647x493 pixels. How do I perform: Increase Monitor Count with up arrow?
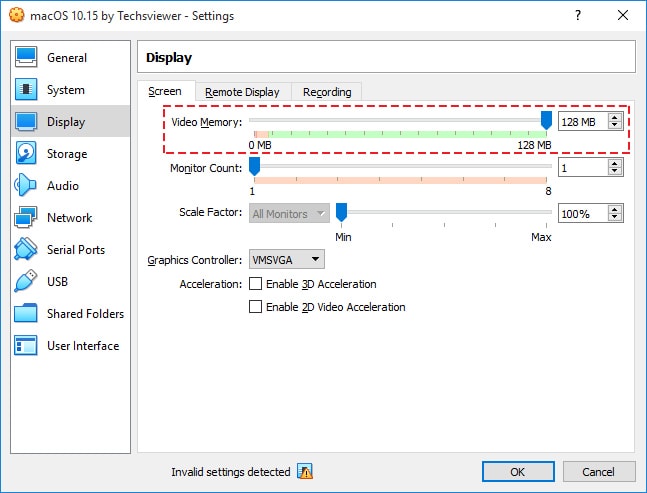click(x=615, y=163)
